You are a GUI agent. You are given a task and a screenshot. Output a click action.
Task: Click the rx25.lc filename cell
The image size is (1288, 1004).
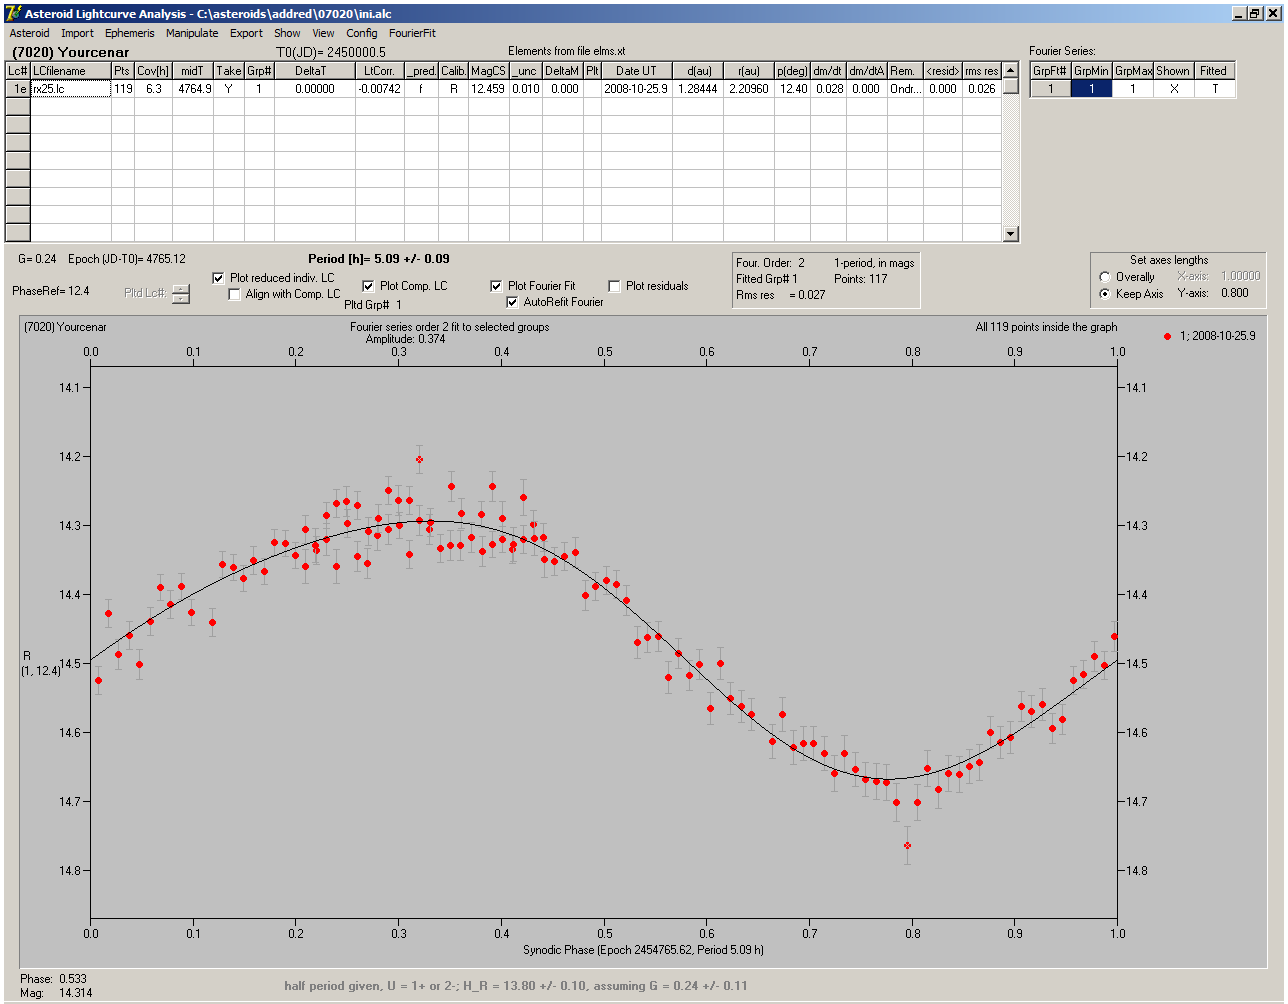71,89
